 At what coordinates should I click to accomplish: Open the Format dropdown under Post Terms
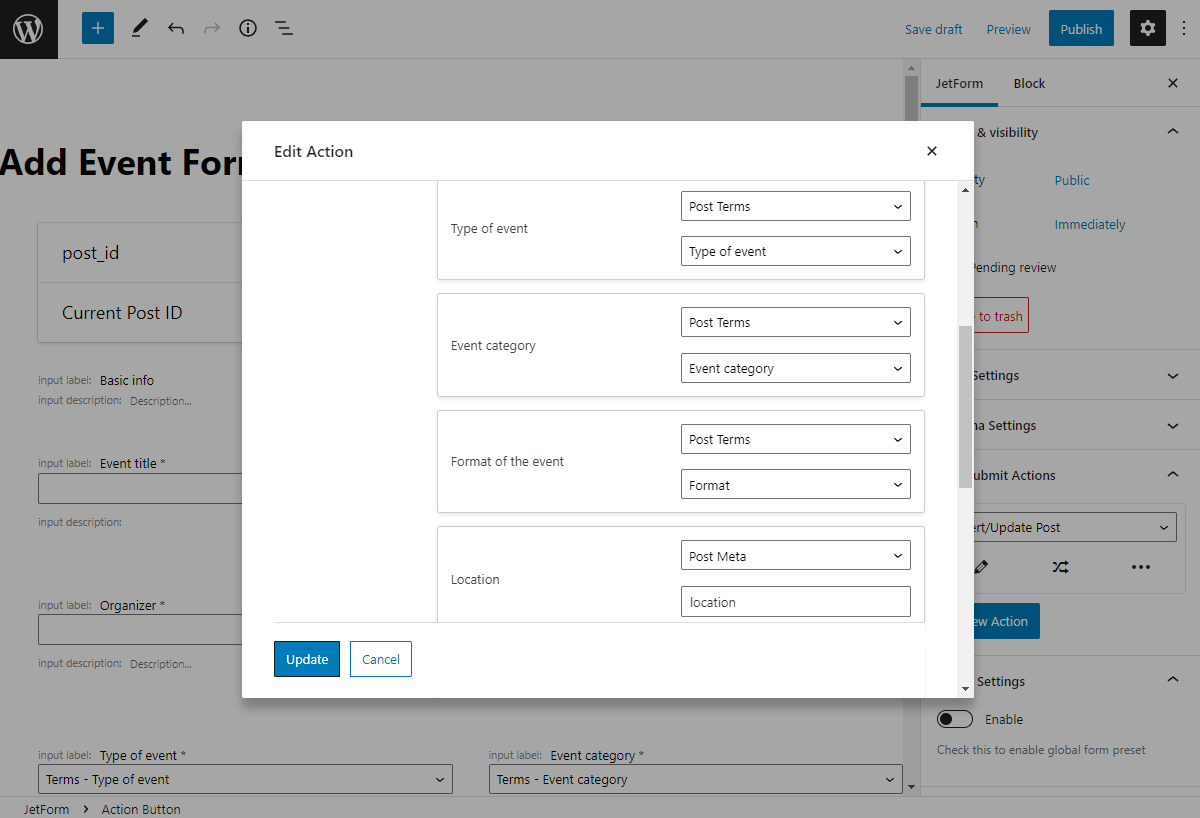coord(795,484)
